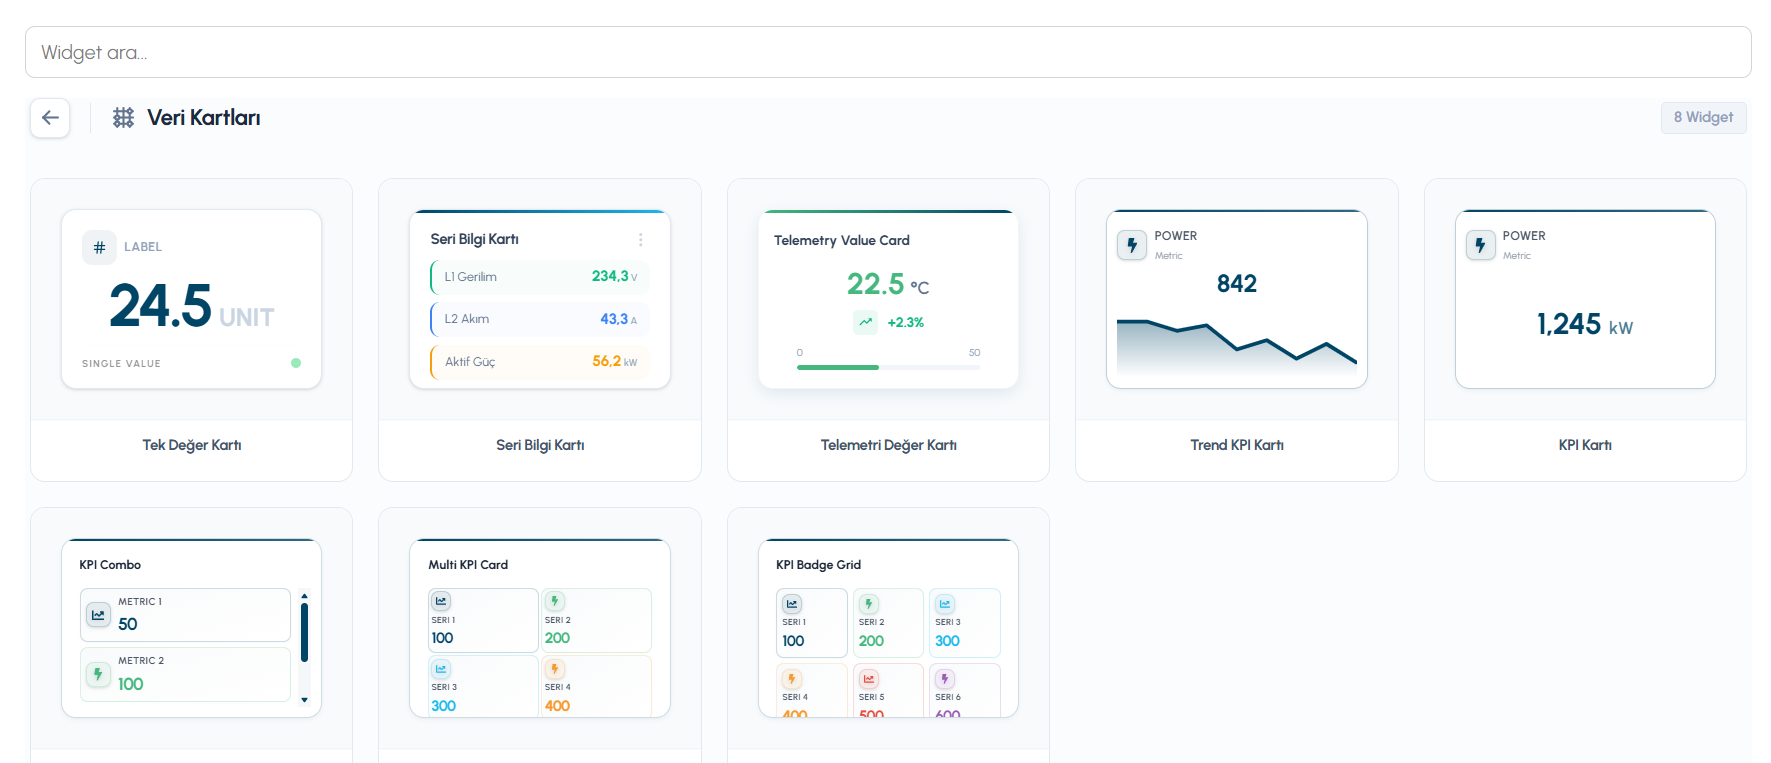Viewport: 1771px width, 763px height.
Task: Click the KPI Combo scroll down arrow
Action: [304, 700]
